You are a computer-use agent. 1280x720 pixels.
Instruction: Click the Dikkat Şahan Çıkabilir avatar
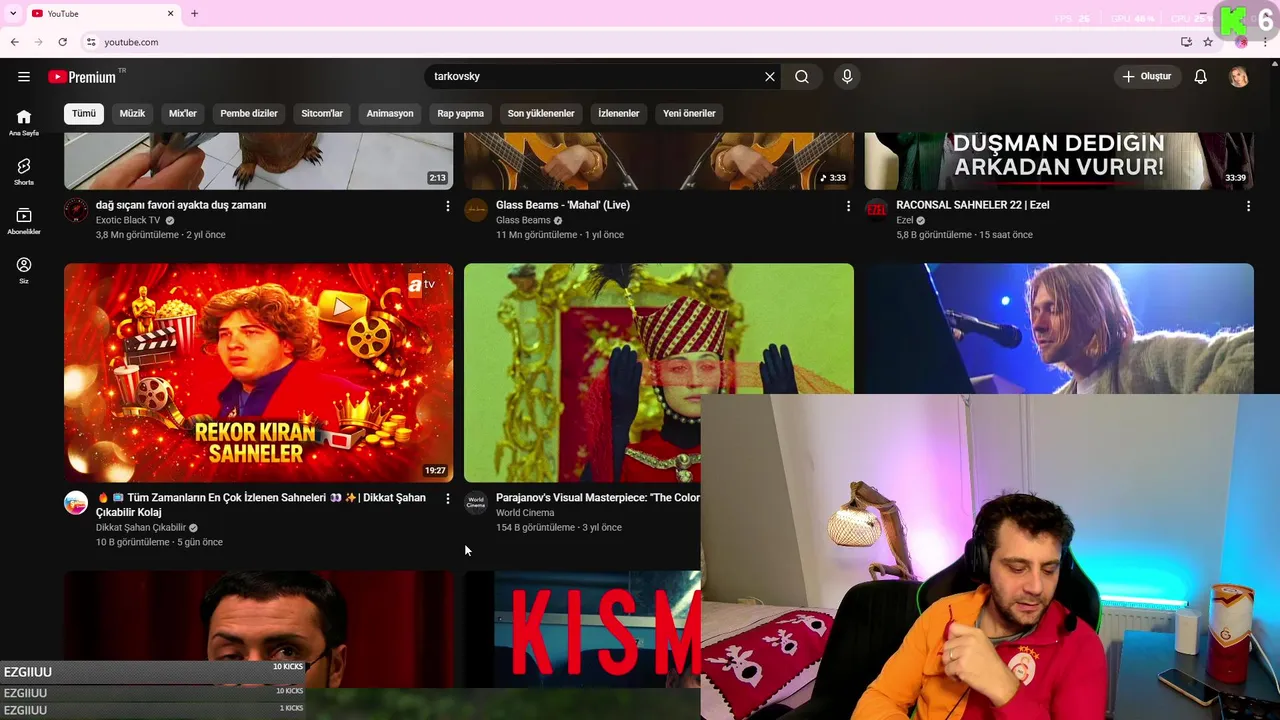point(76,503)
